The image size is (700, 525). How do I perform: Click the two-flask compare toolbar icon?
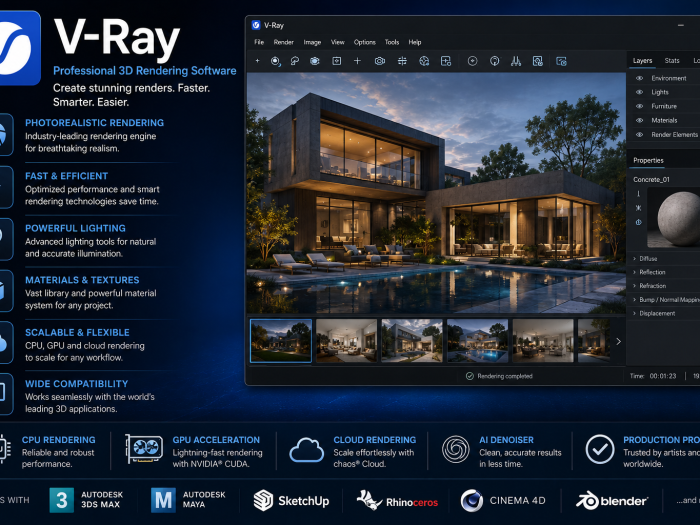coord(516,61)
